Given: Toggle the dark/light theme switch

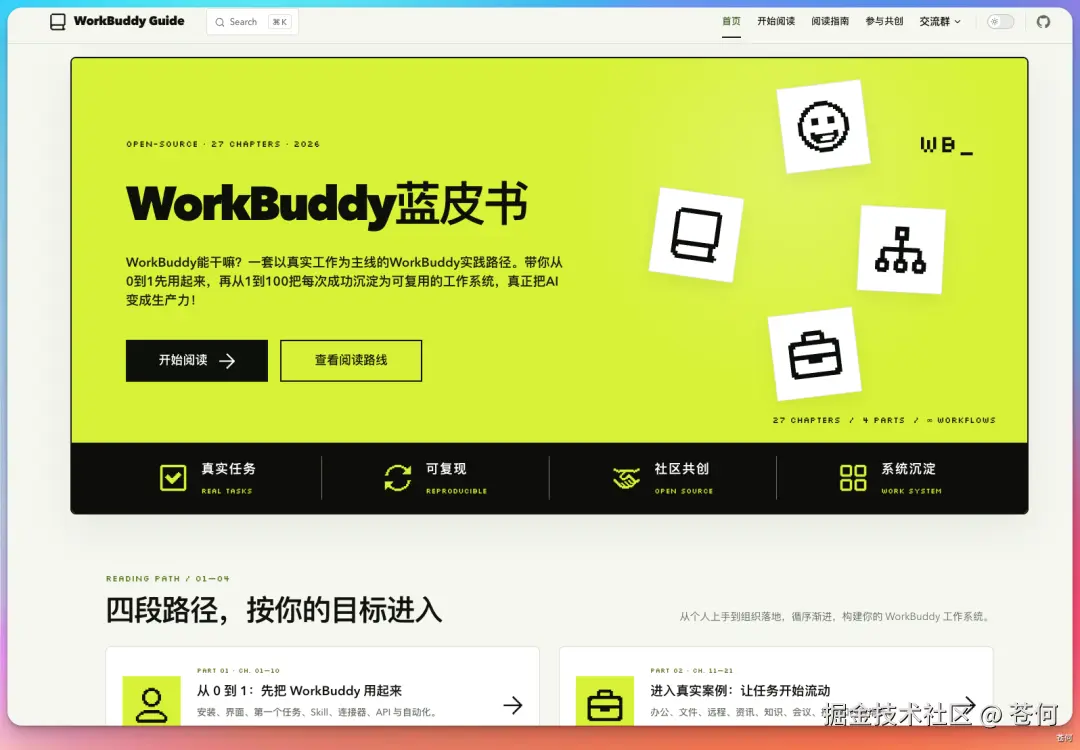Looking at the screenshot, I should 1000,22.
